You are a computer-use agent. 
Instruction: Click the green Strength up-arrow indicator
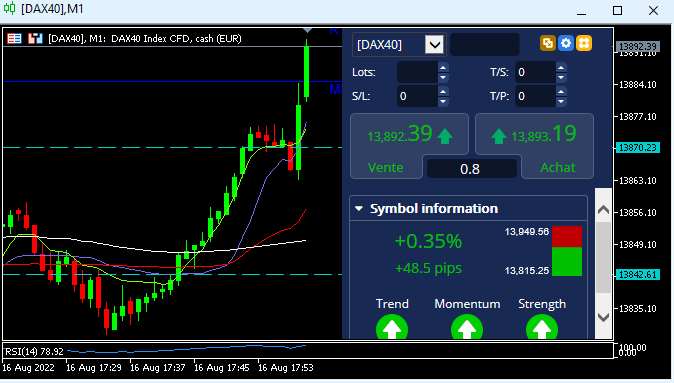click(x=542, y=328)
